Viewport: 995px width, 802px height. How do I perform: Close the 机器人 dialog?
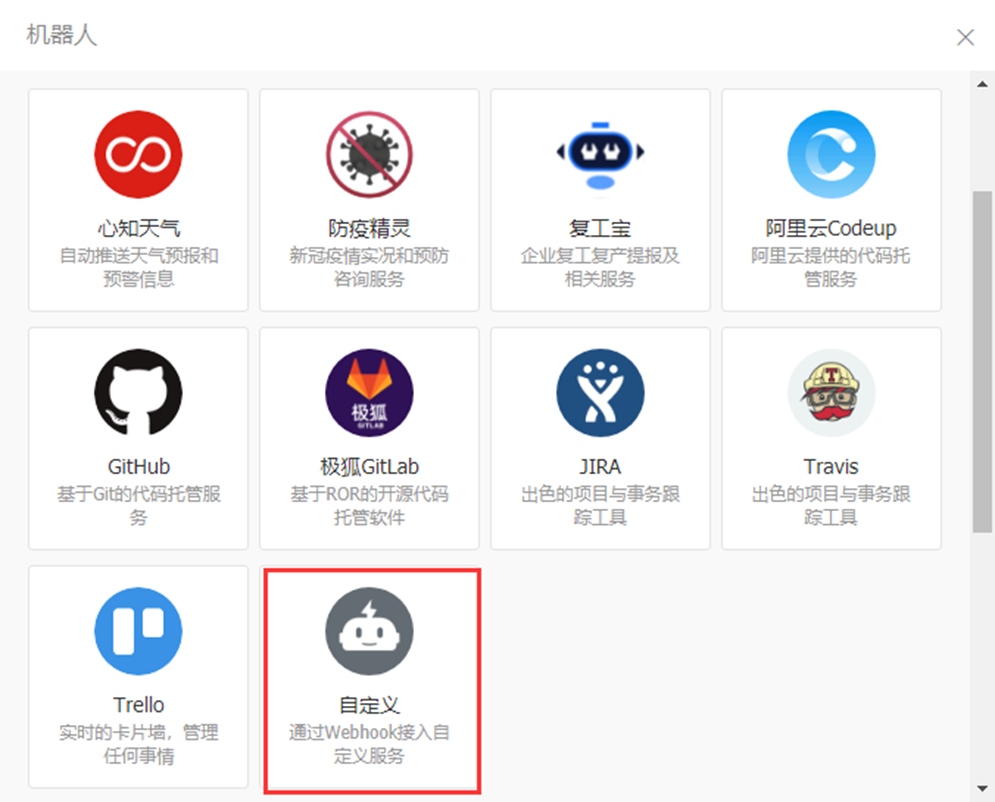(965, 37)
